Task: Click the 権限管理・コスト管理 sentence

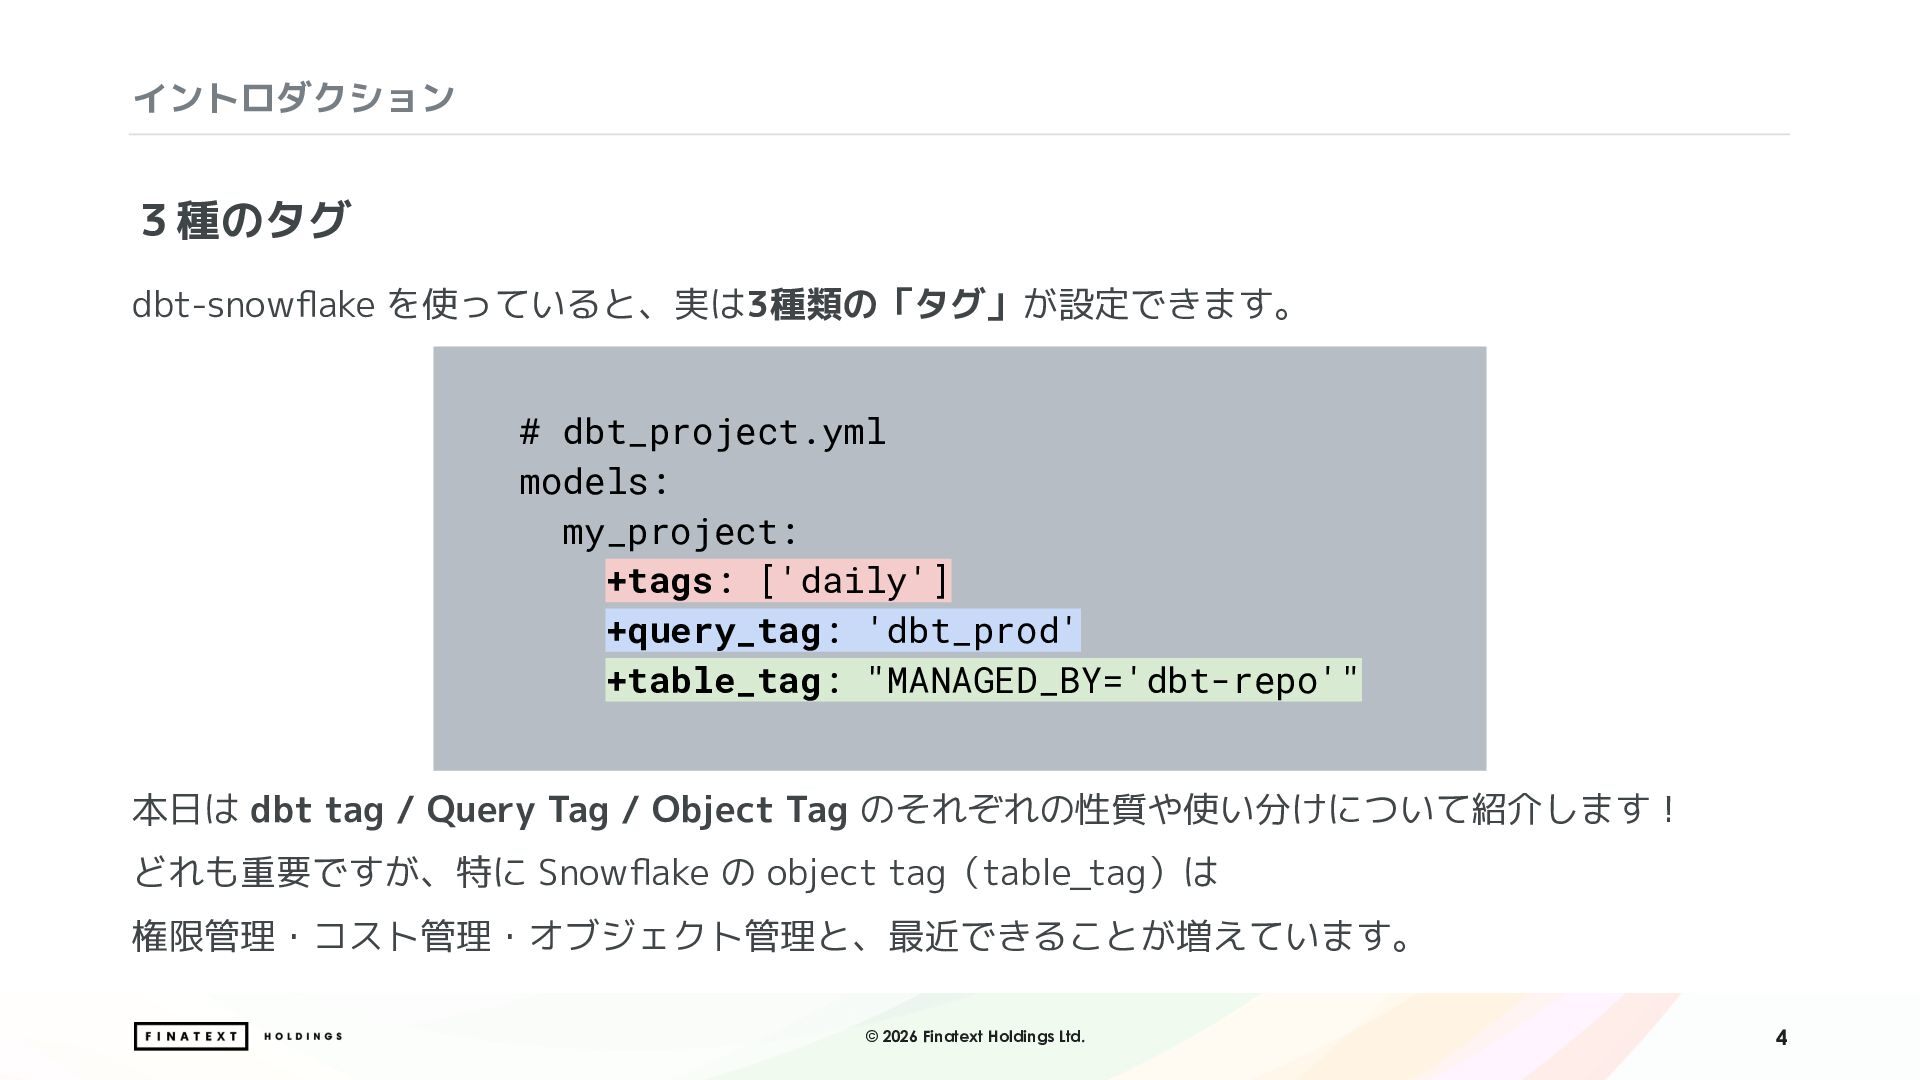Action: pos(772,936)
